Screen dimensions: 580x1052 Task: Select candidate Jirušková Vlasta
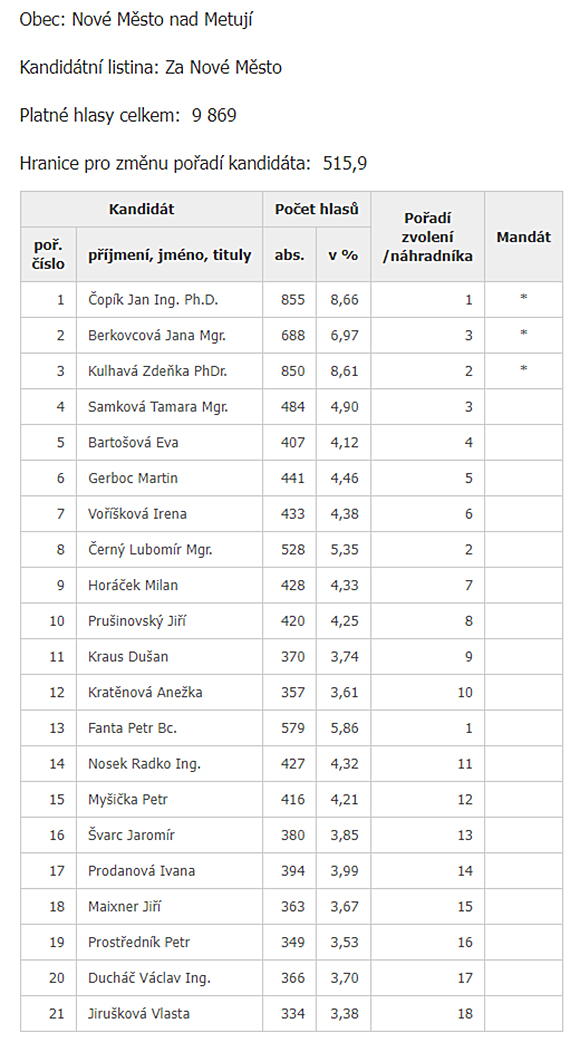(x=138, y=1014)
